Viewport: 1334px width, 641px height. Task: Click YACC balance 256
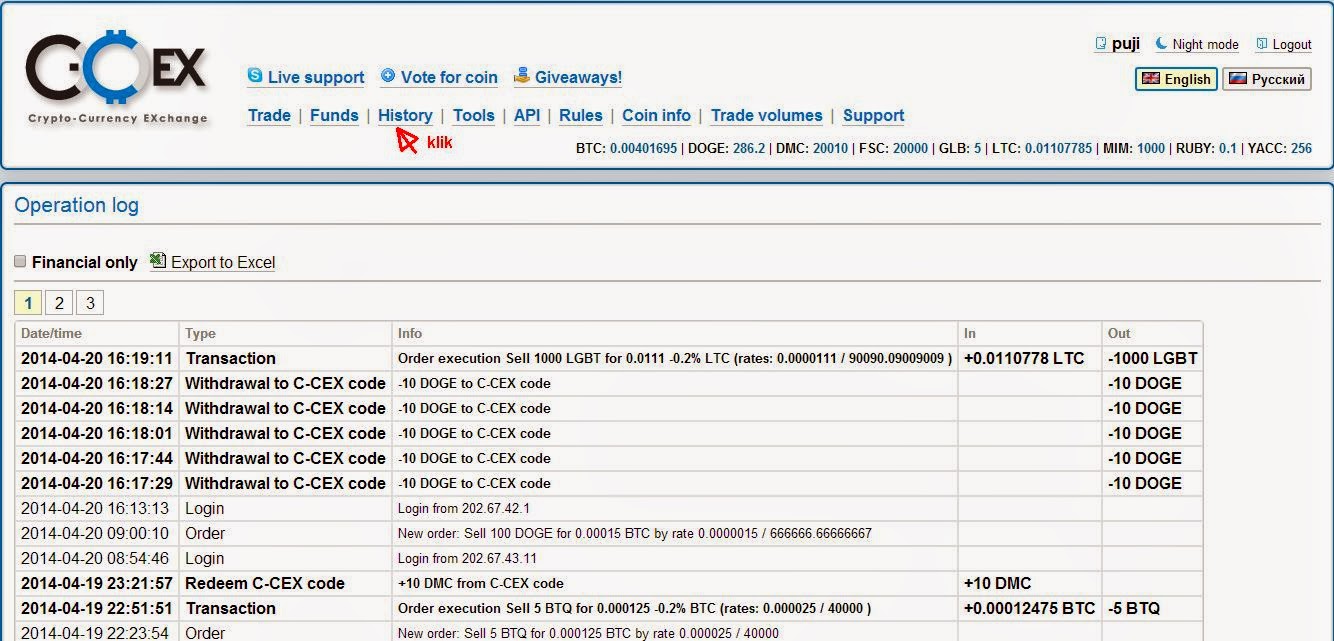tap(1301, 148)
